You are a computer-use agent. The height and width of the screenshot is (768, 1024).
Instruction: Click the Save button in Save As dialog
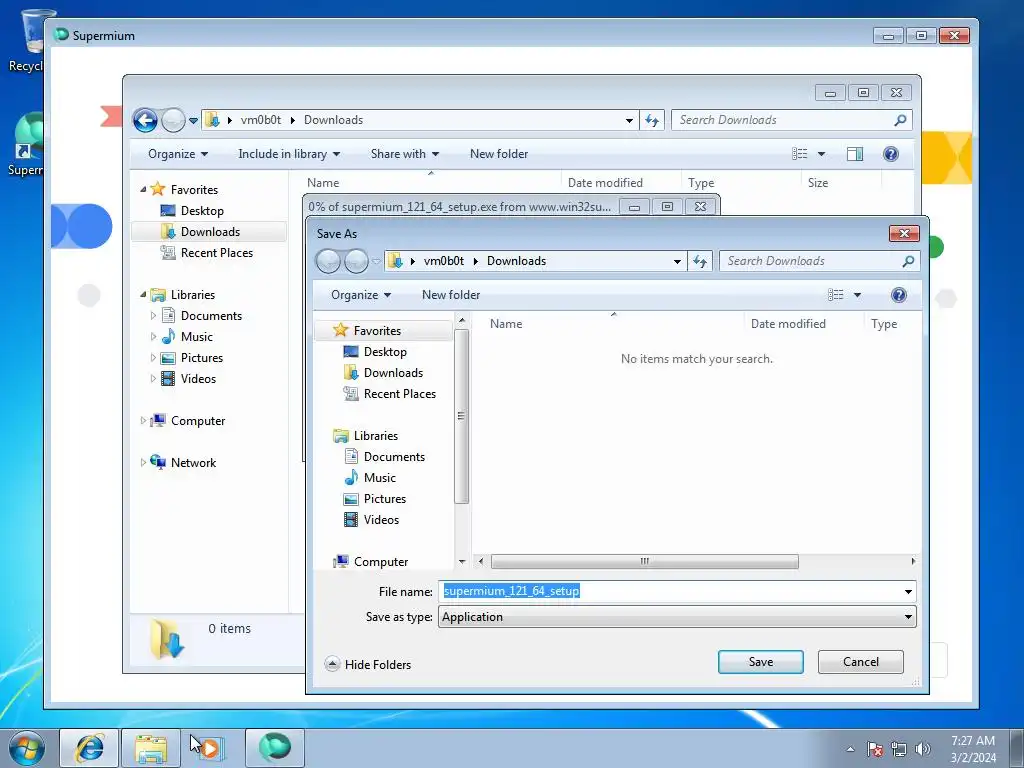point(760,662)
